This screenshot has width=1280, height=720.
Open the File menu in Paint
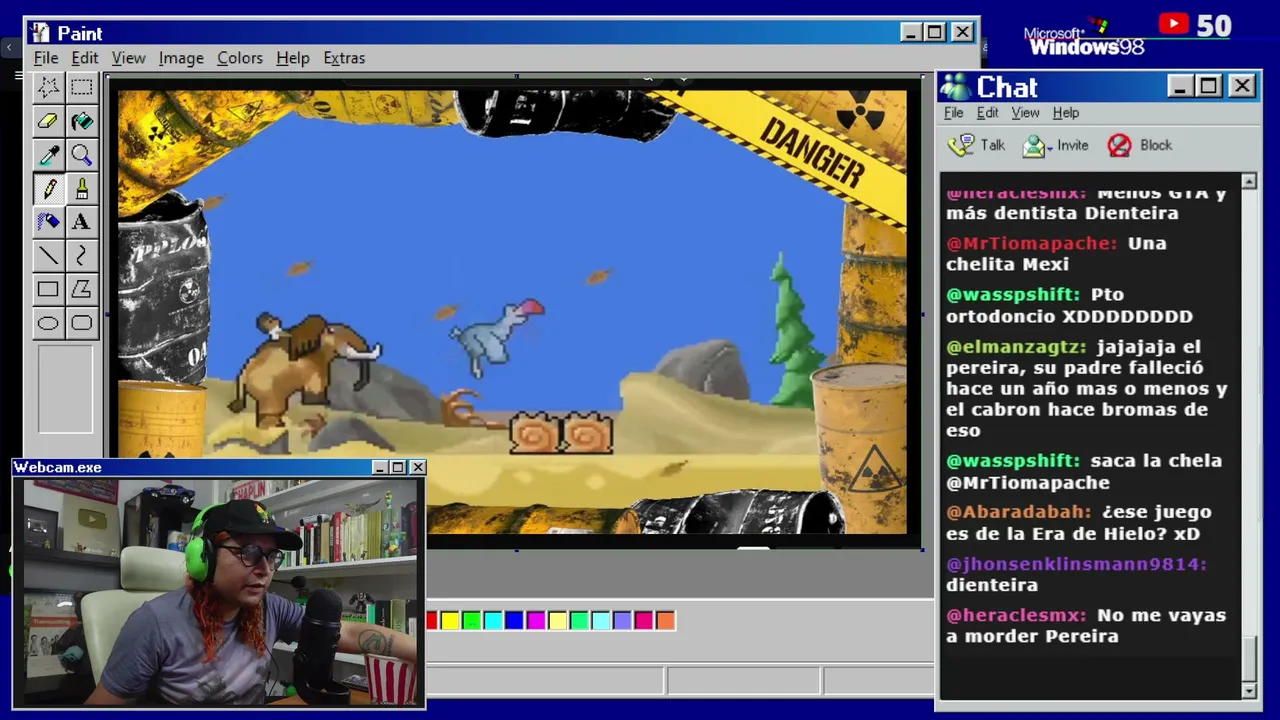click(x=46, y=58)
